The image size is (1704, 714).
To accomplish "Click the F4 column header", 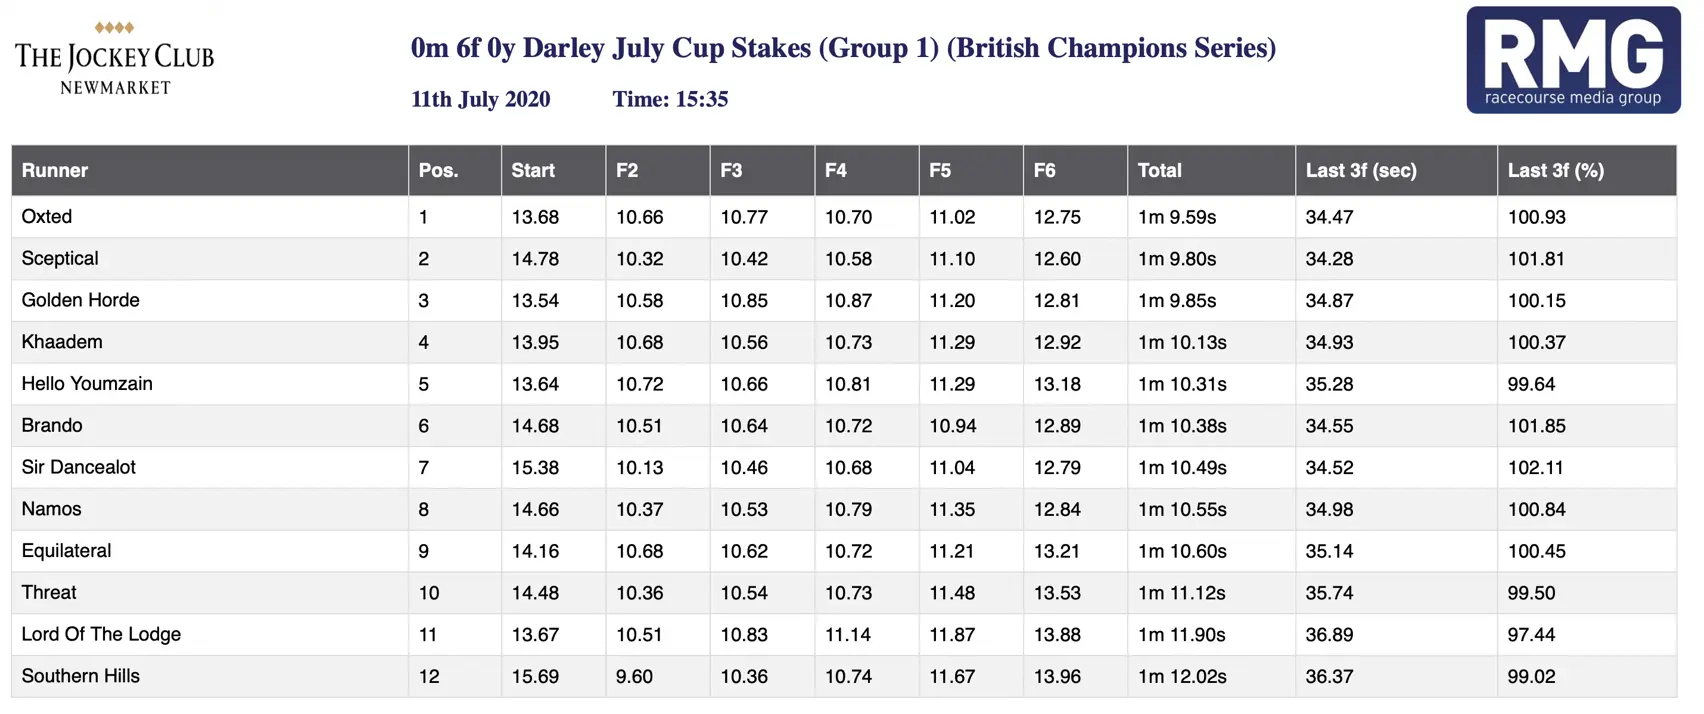I will (836, 170).
